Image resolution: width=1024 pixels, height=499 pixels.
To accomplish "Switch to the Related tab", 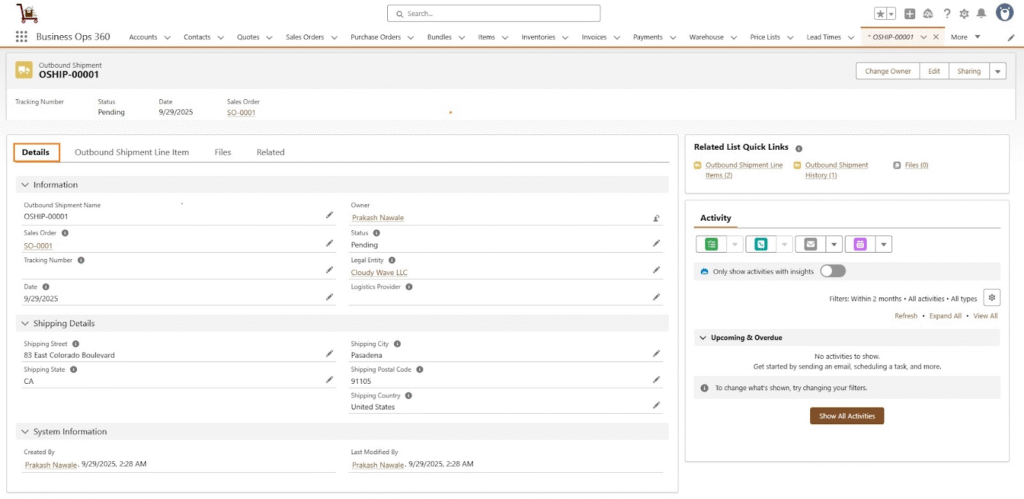I will click(270, 152).
